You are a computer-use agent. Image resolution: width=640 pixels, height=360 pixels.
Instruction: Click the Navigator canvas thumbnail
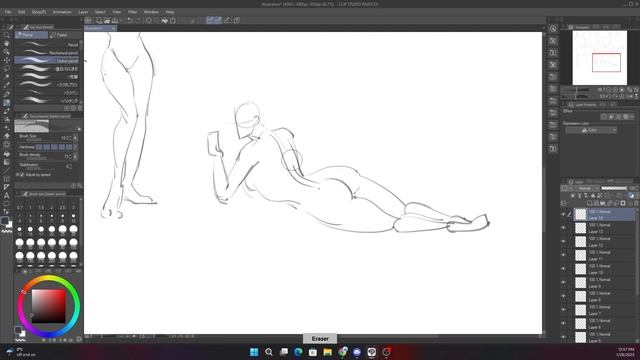599,58
